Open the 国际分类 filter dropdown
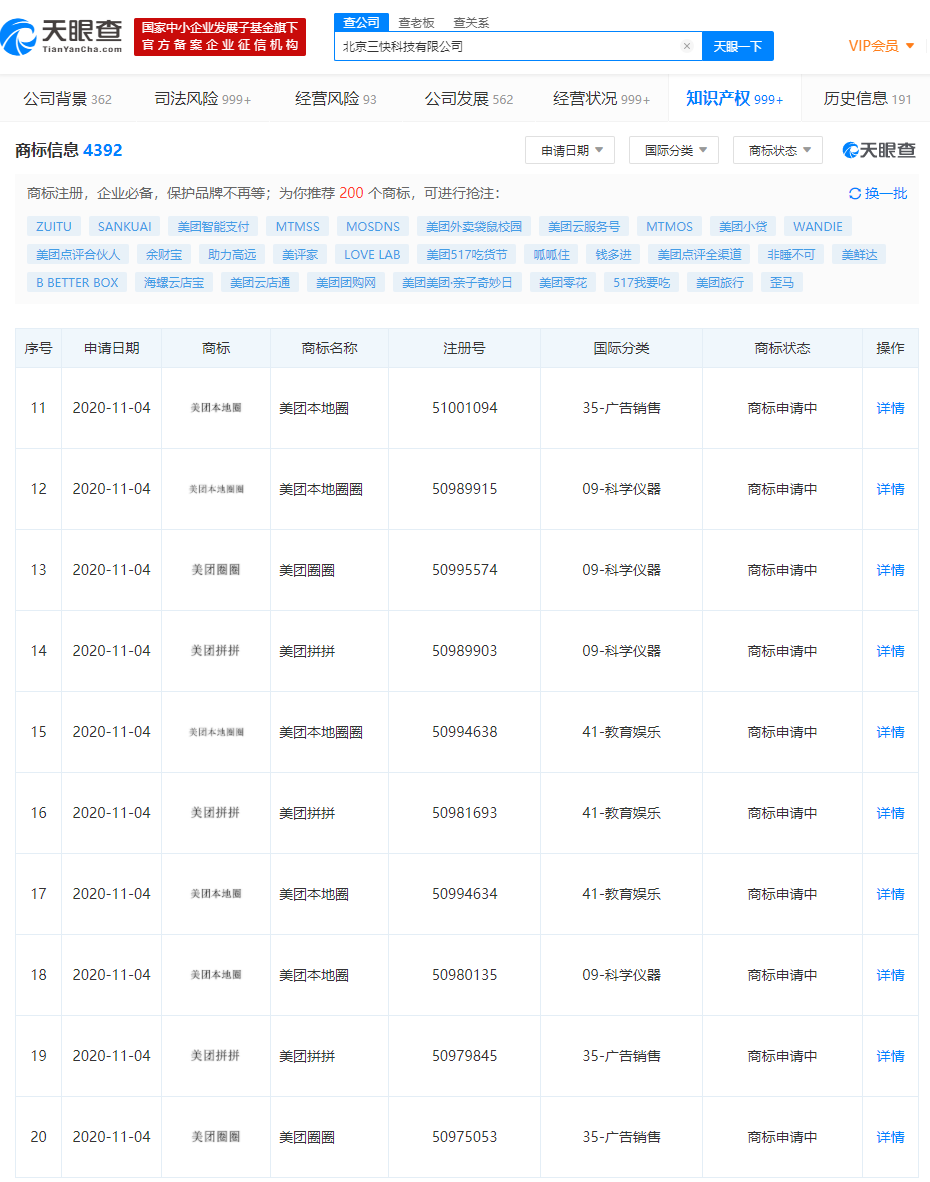Viewport: 930px width, 1182px height. [x=673, y=150]
